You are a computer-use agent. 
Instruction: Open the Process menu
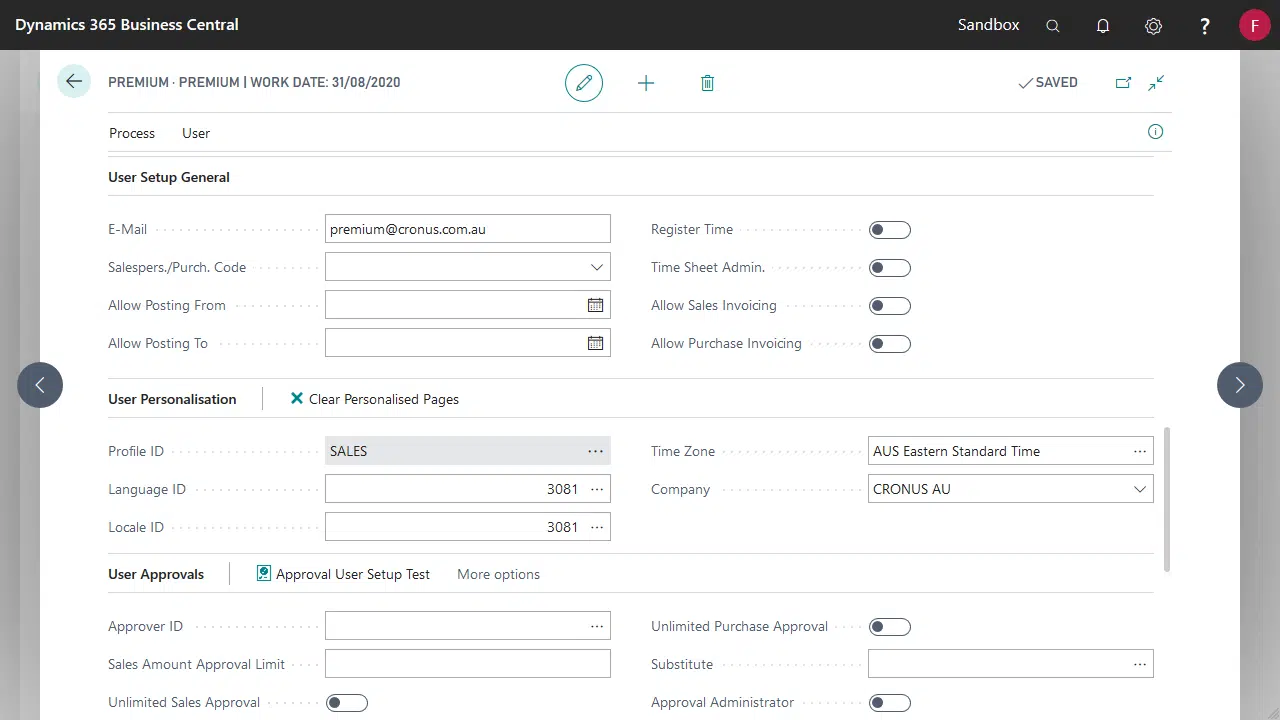[x=132, y=133]
